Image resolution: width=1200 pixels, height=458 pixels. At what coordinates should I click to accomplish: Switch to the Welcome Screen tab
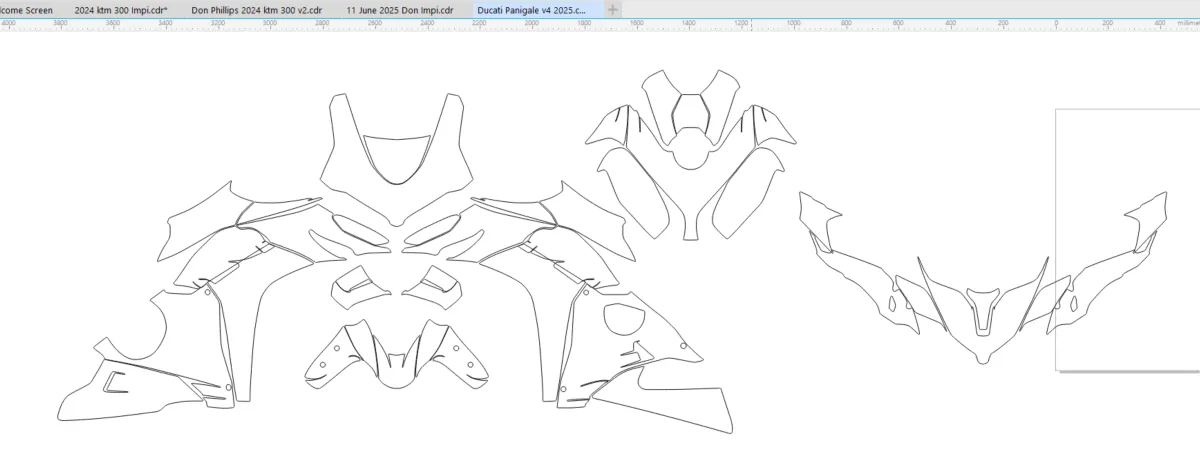point(27,9)
